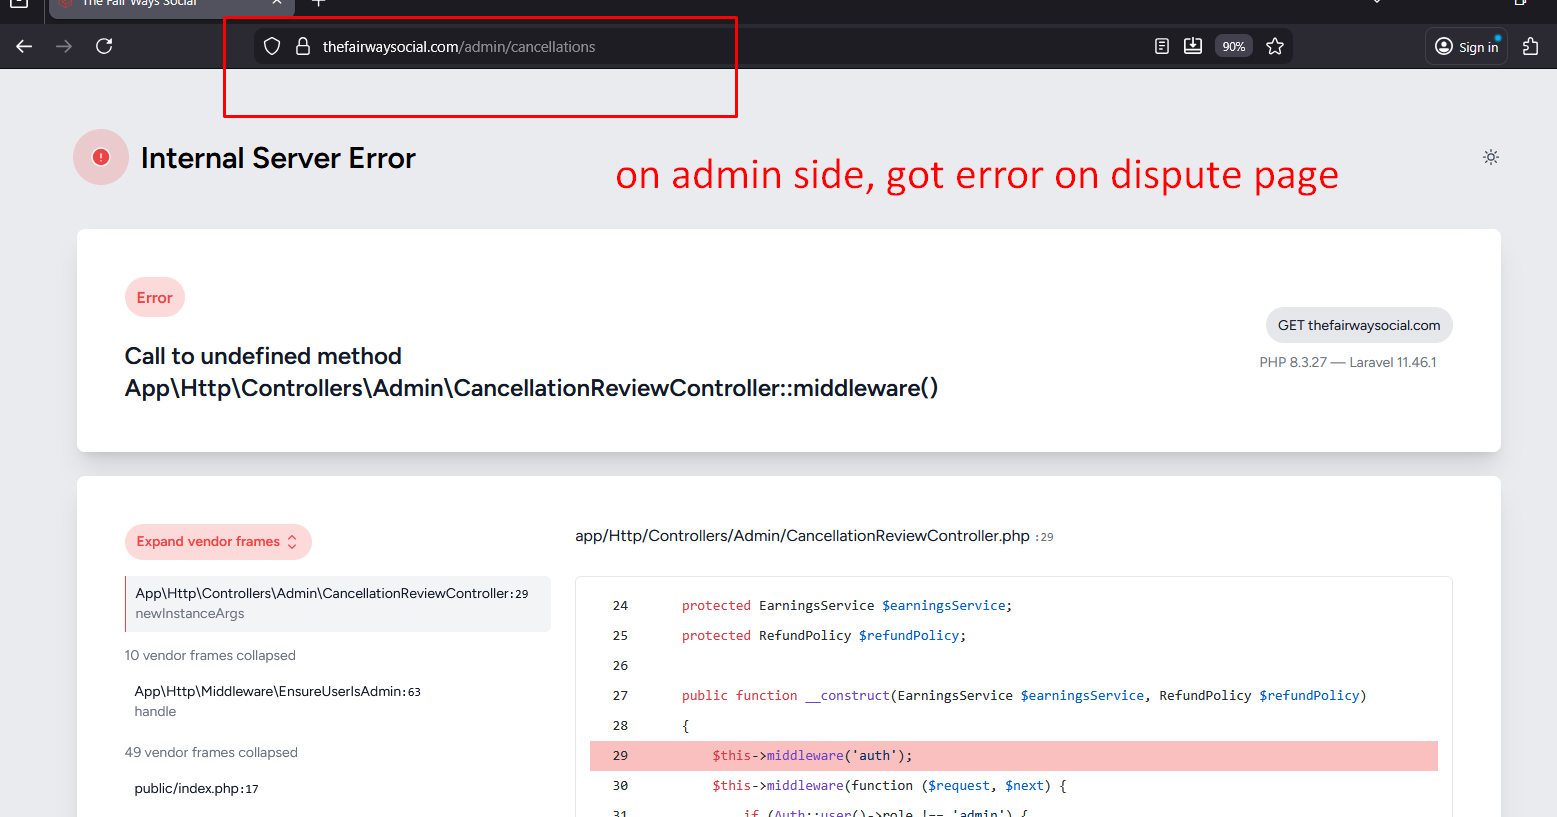Select the EnsureUserIsAdmin:63 stack frame
This screenshot has height=817, width=1557.
click(x=277, y=701)
